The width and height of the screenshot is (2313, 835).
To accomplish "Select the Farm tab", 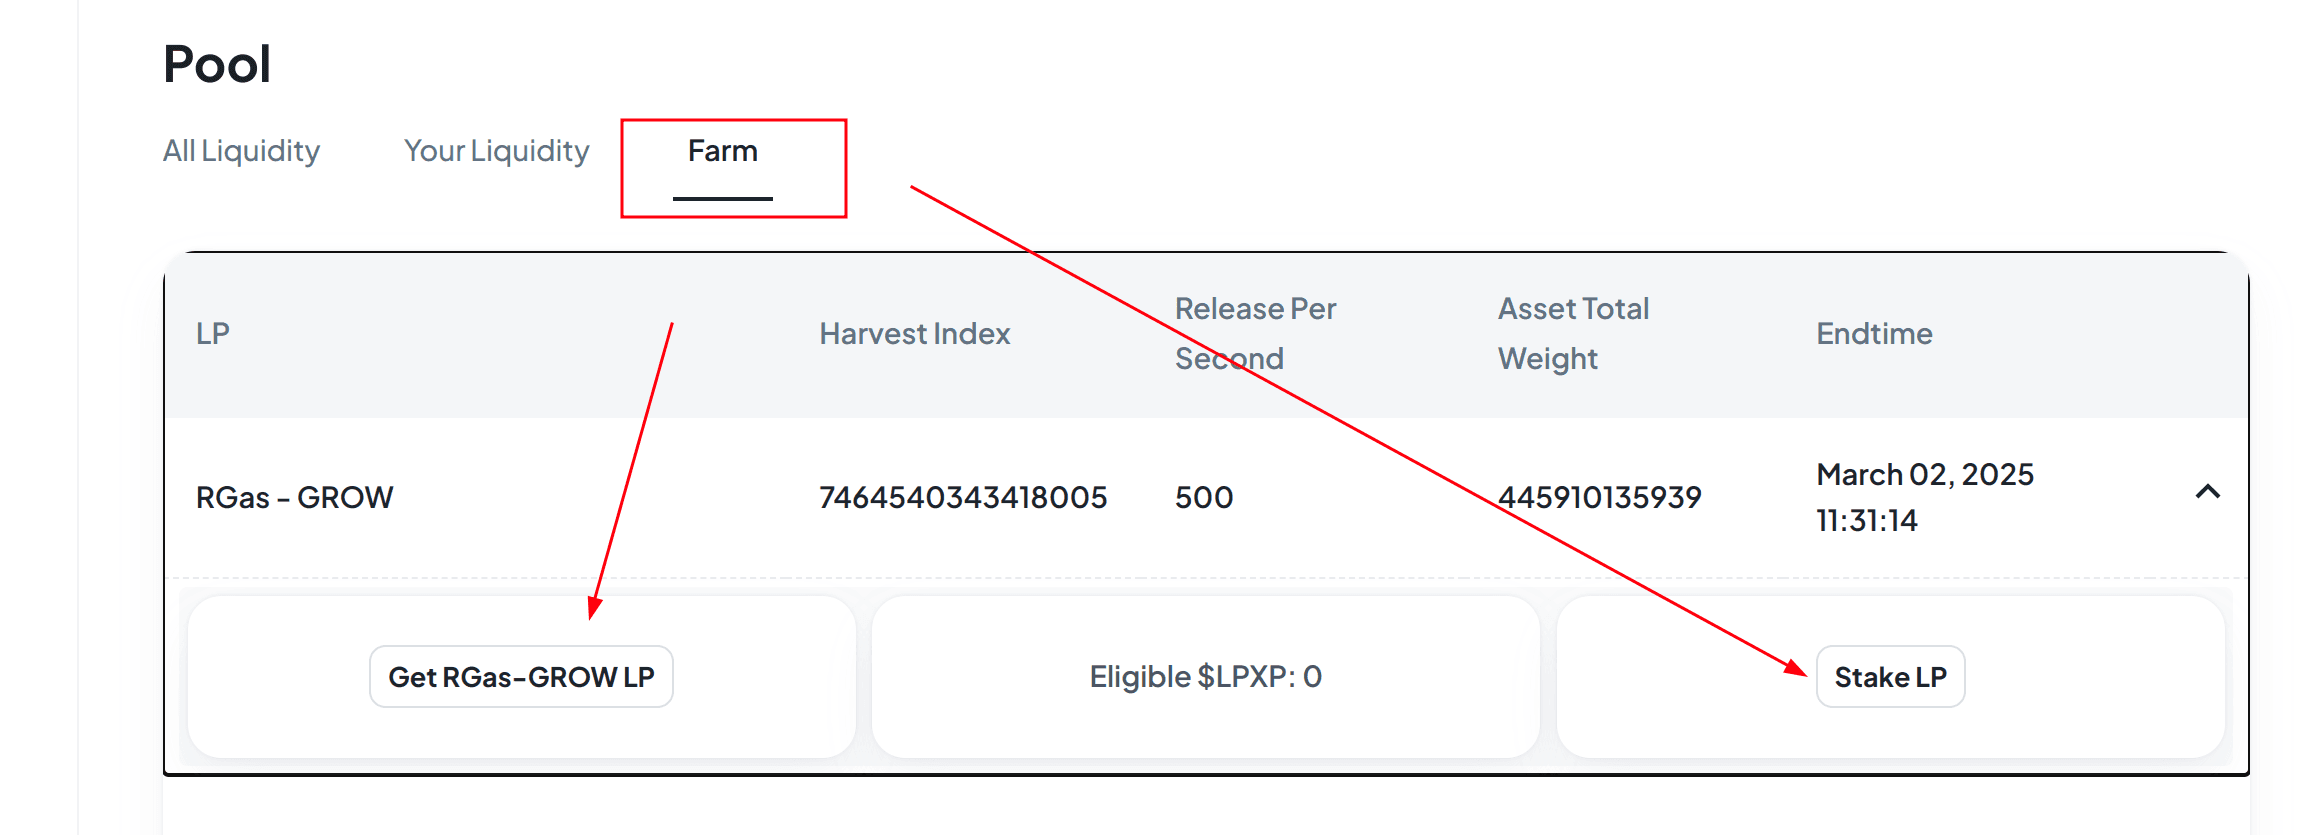I will (723, 151).
